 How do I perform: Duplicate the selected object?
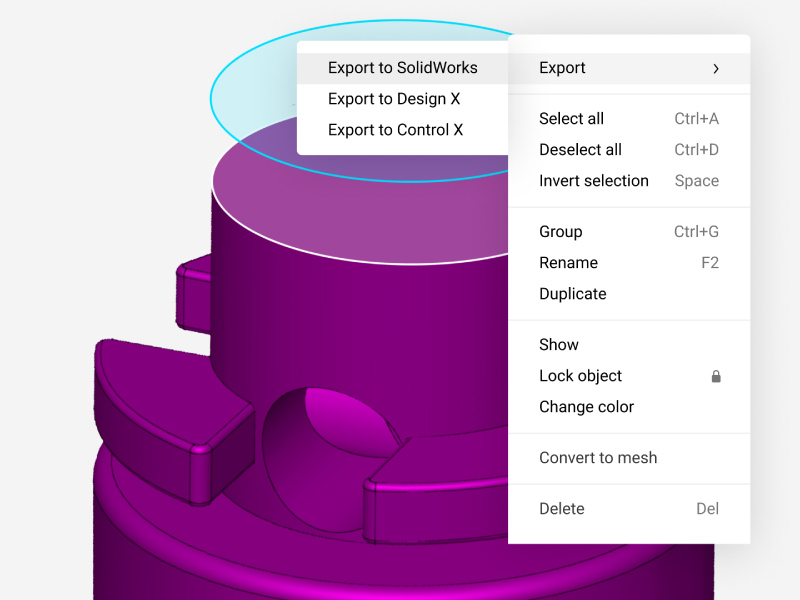[x=572, y=294]
